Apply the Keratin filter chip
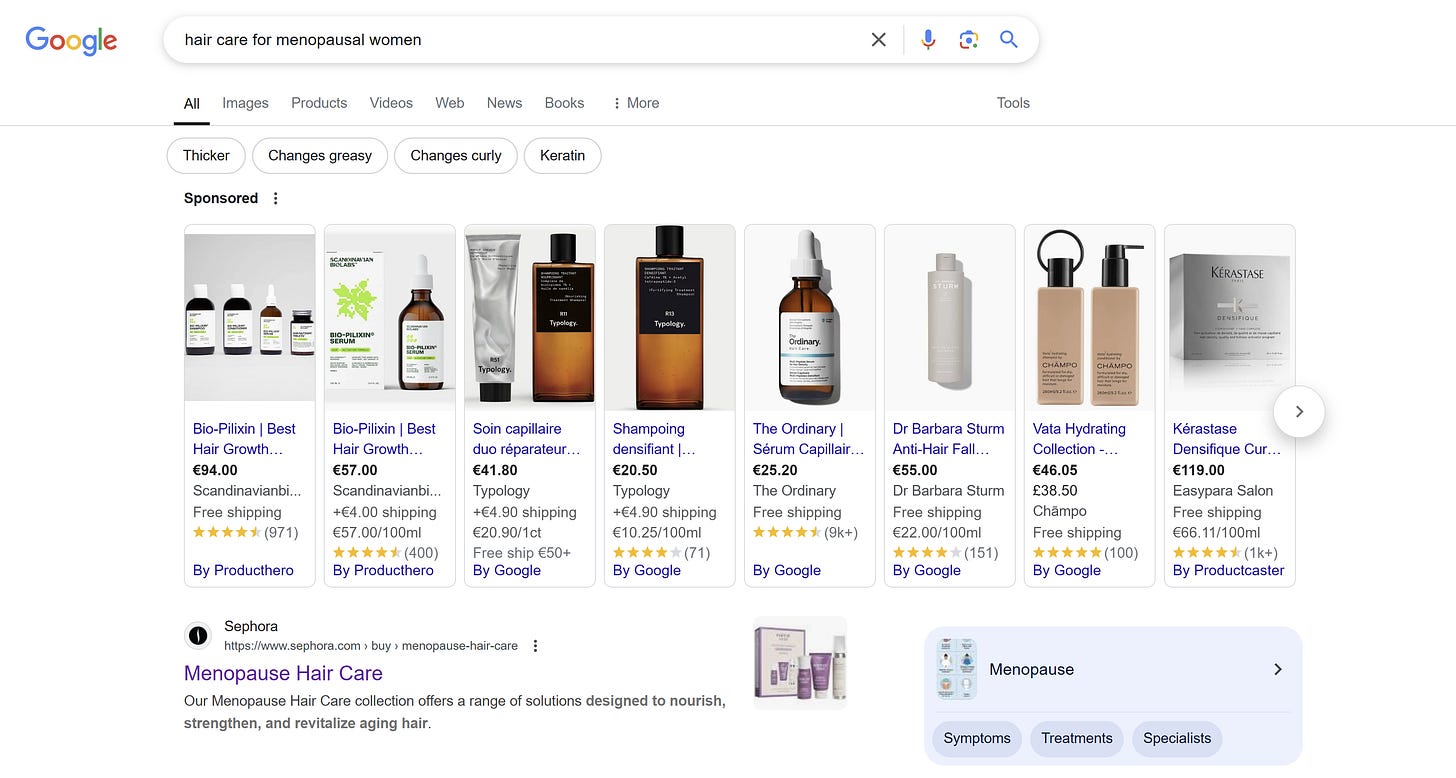Screen dimensions: 1456x778 click(563, 156)
